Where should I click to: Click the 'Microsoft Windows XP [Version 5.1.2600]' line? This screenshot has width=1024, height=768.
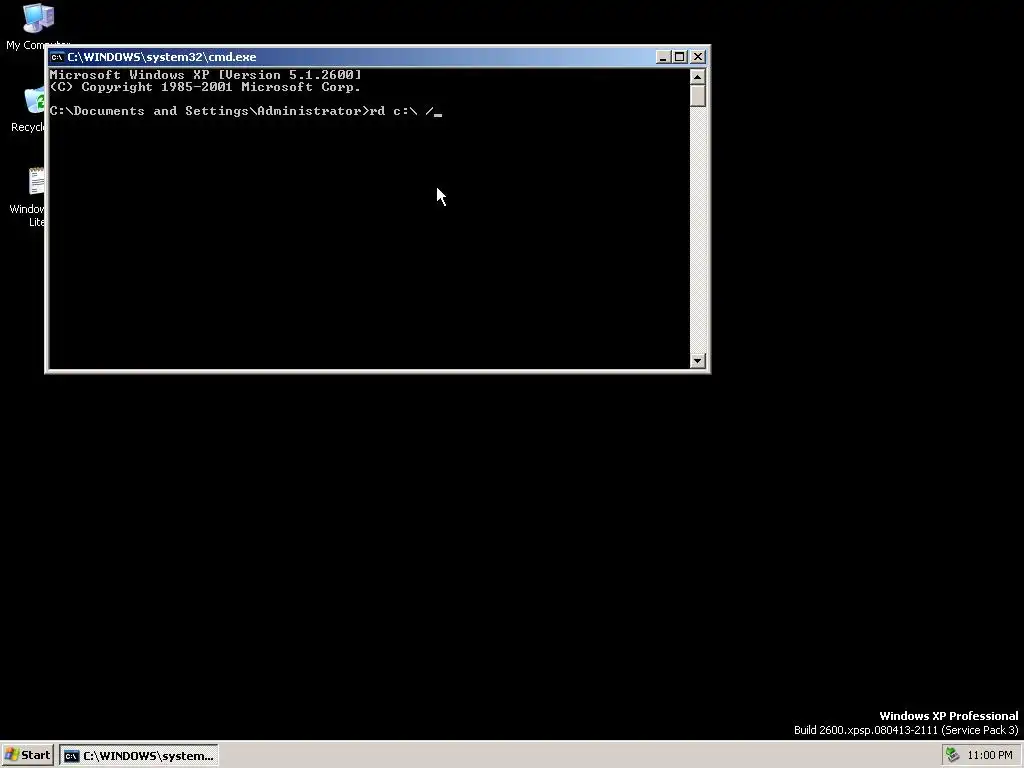206,74
